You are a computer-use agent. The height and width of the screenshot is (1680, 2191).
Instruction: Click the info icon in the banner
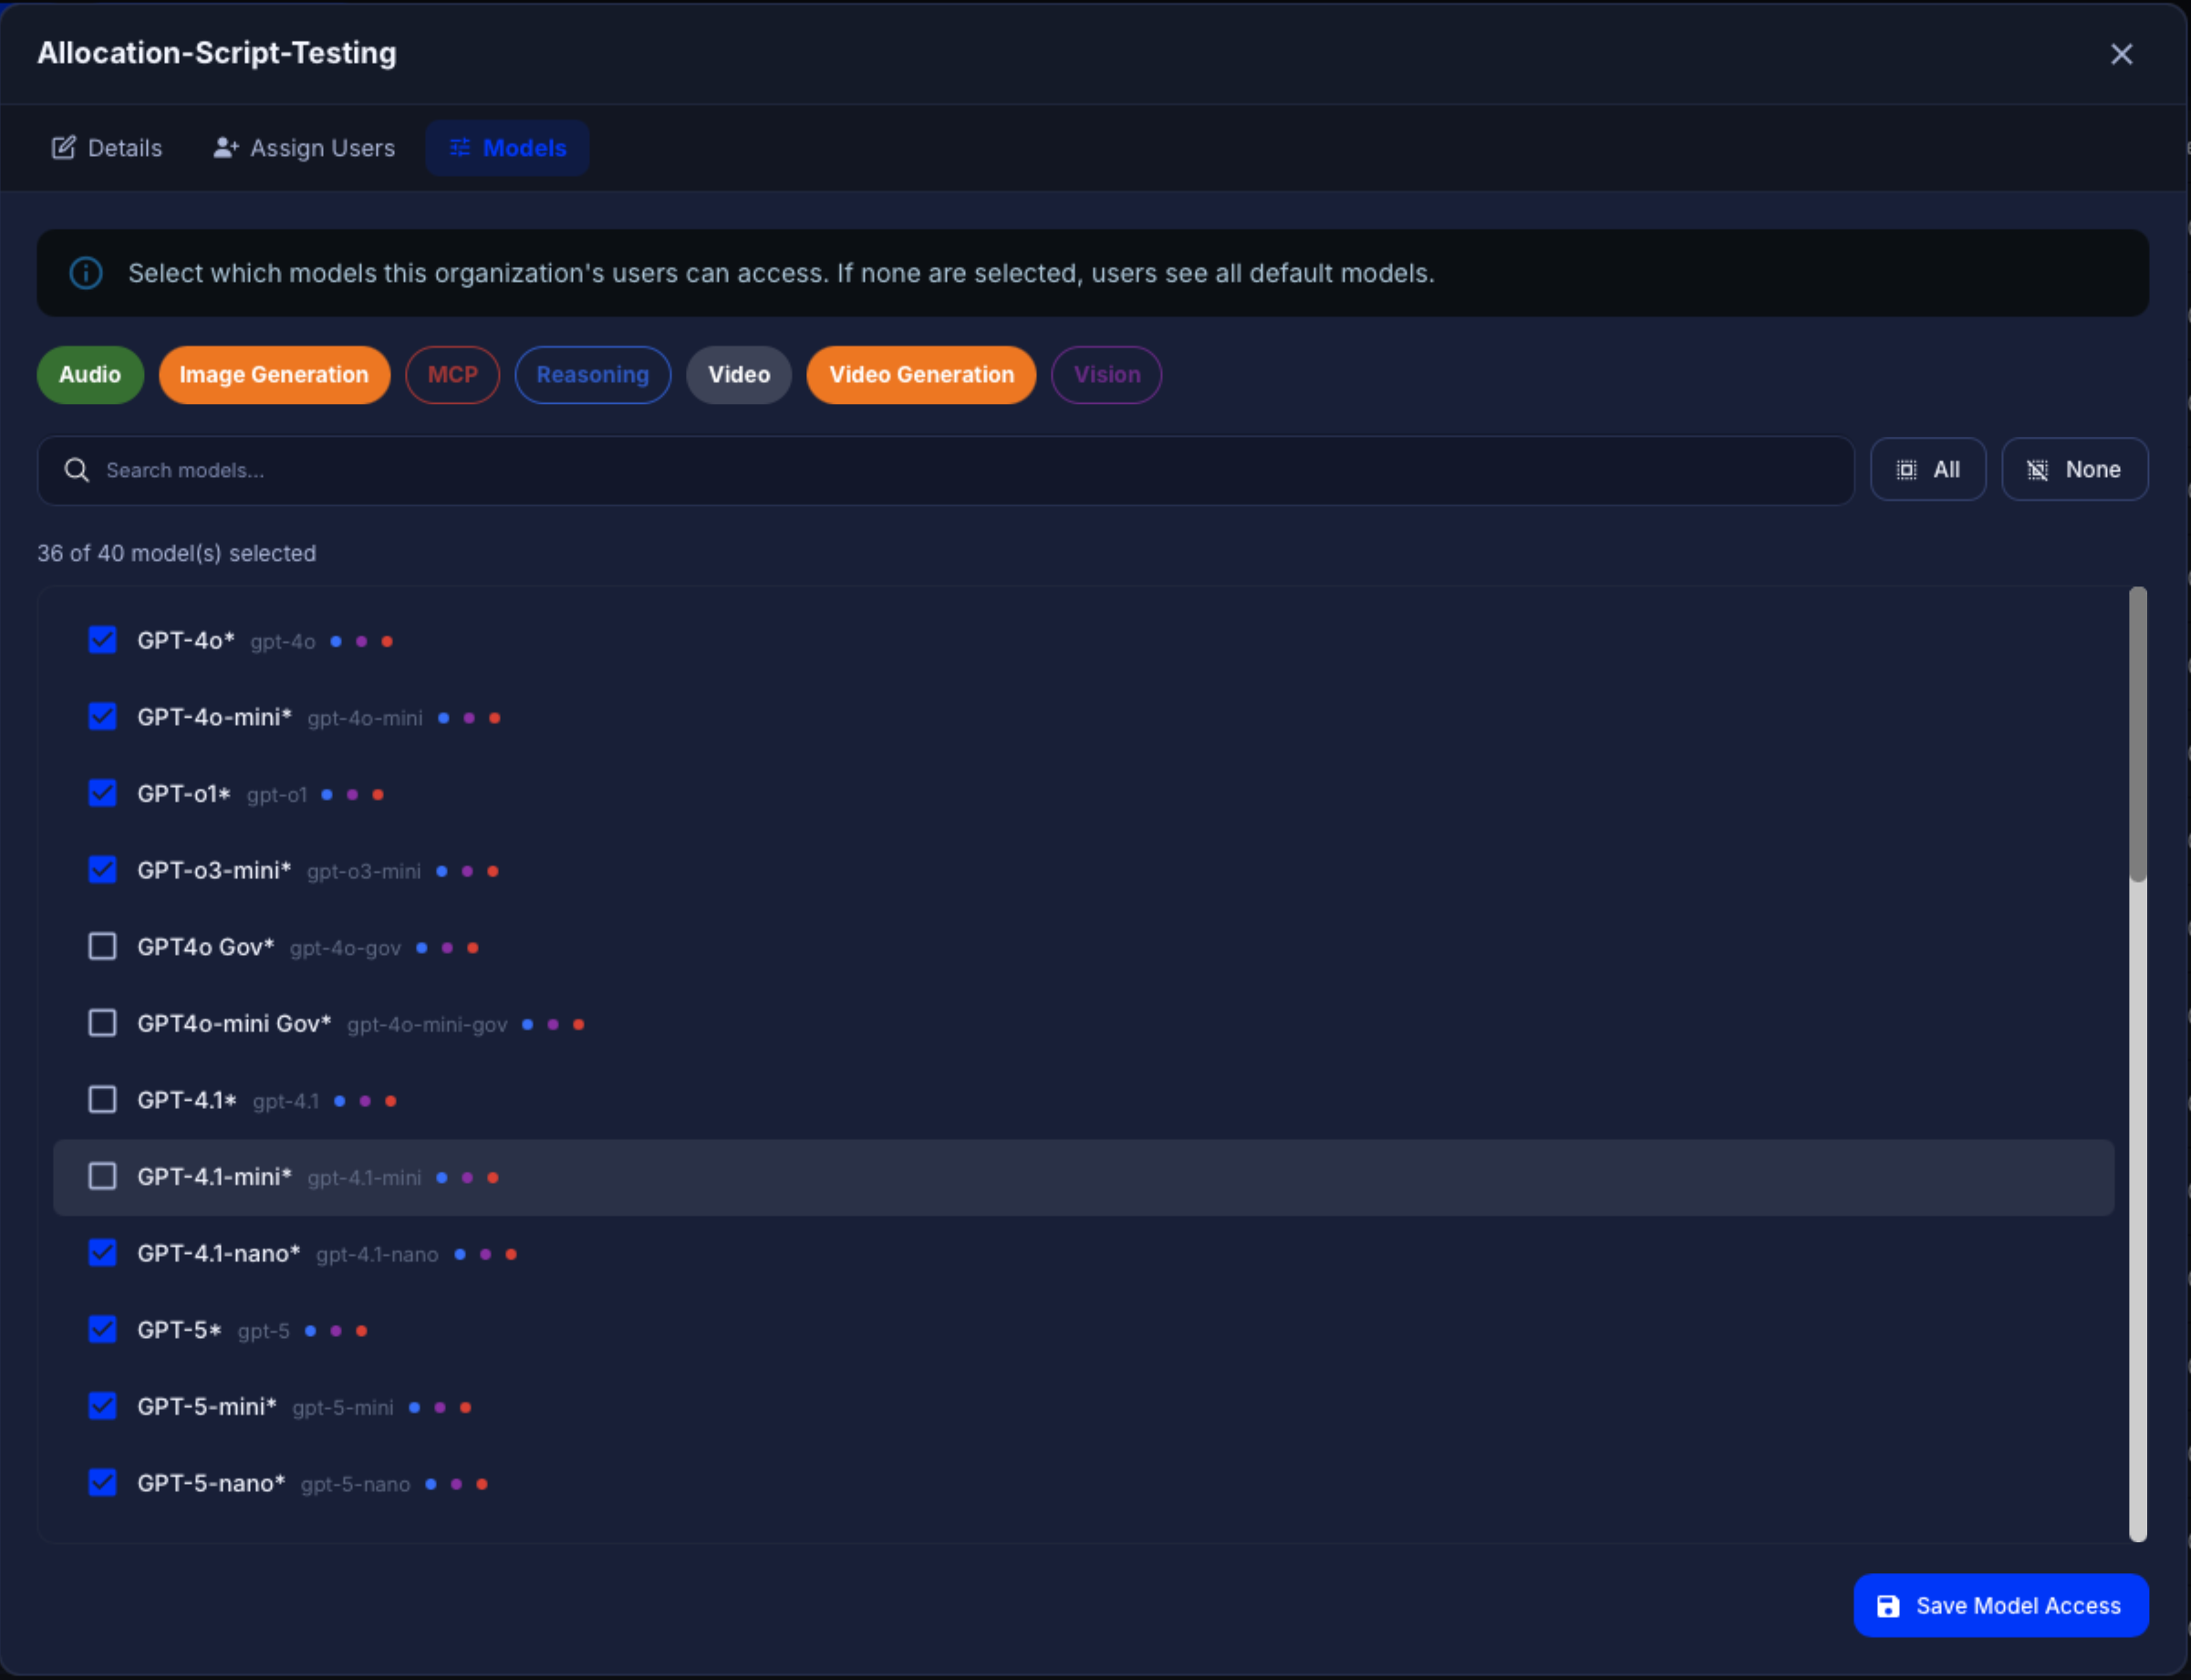85,272
